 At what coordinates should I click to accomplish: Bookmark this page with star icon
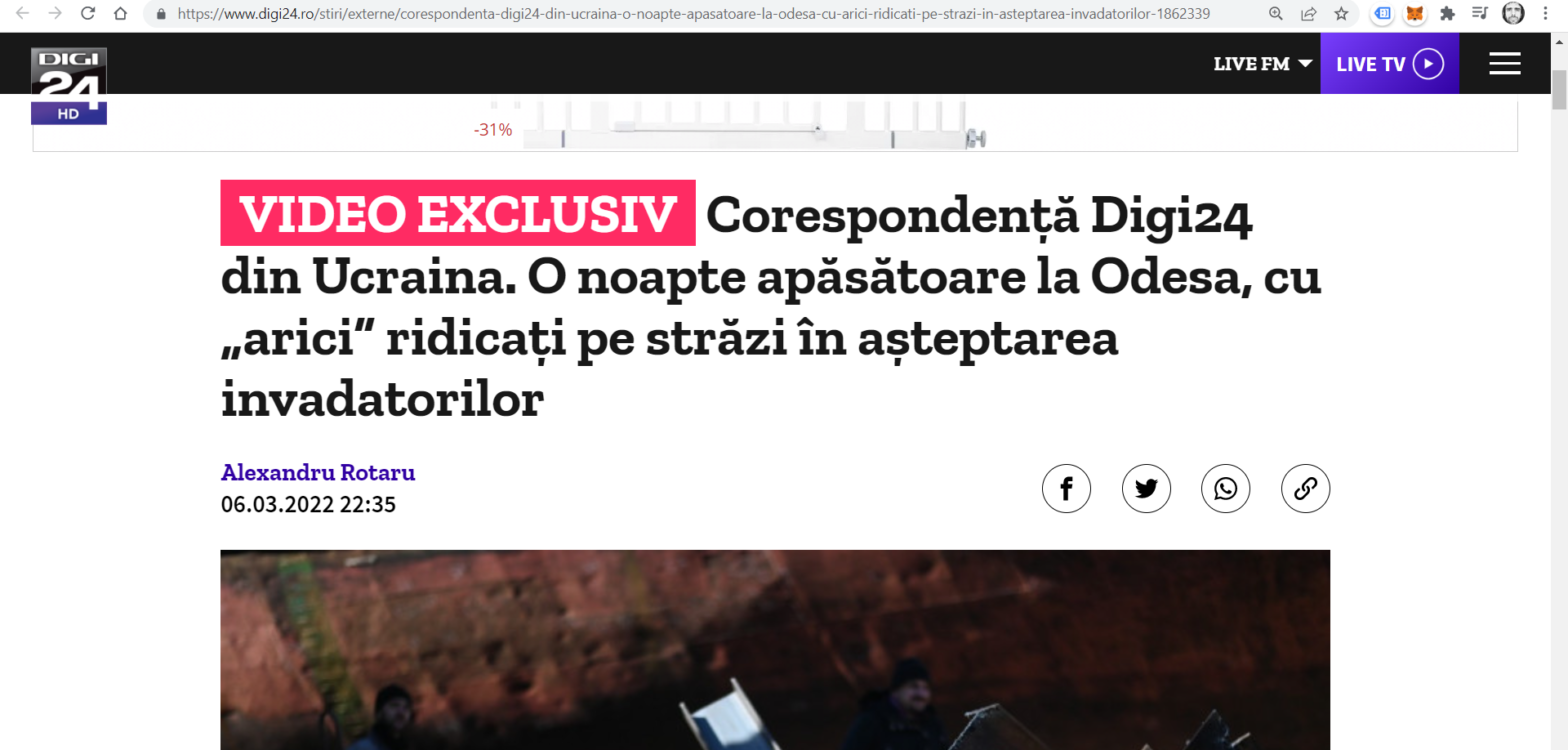click(1341, 14)
